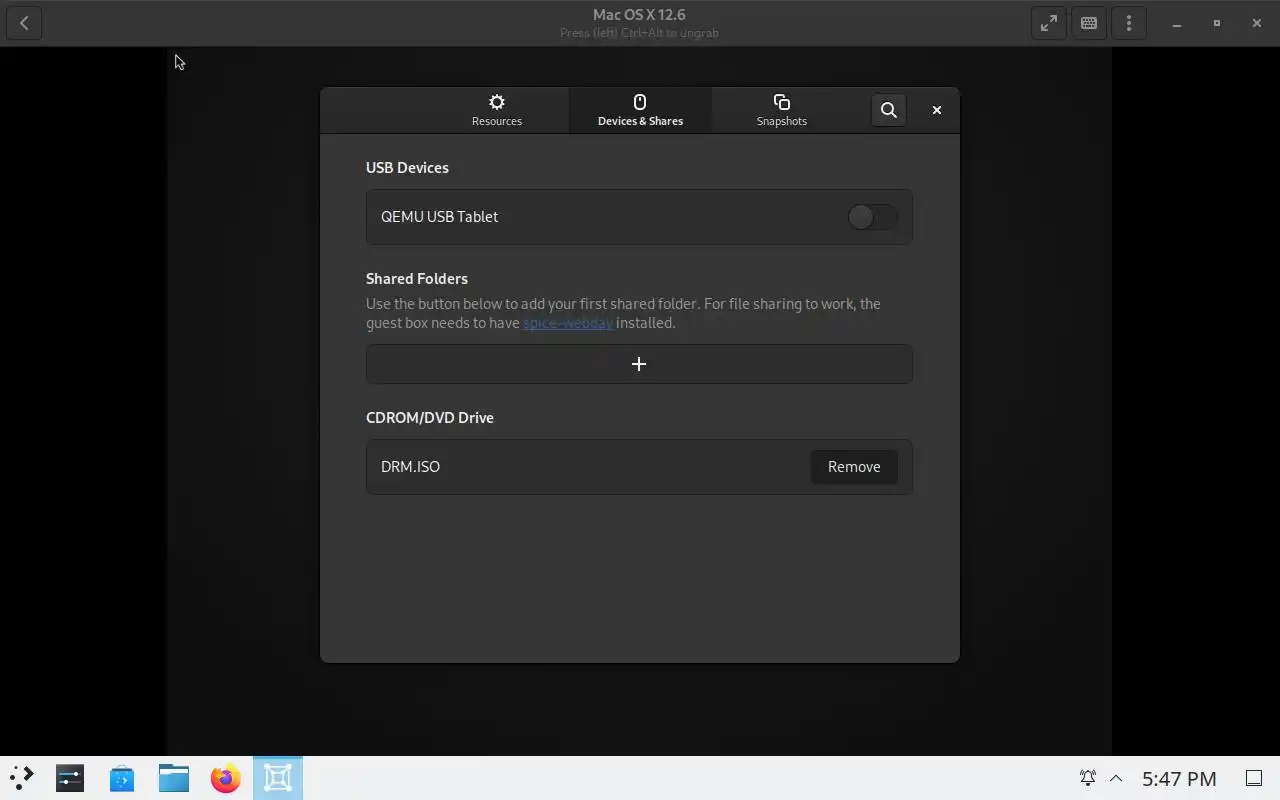The height and width of the screenshot is (800, 1280).
Task: Open notifications bell in system tray
Action: [x=1087, y=778]
